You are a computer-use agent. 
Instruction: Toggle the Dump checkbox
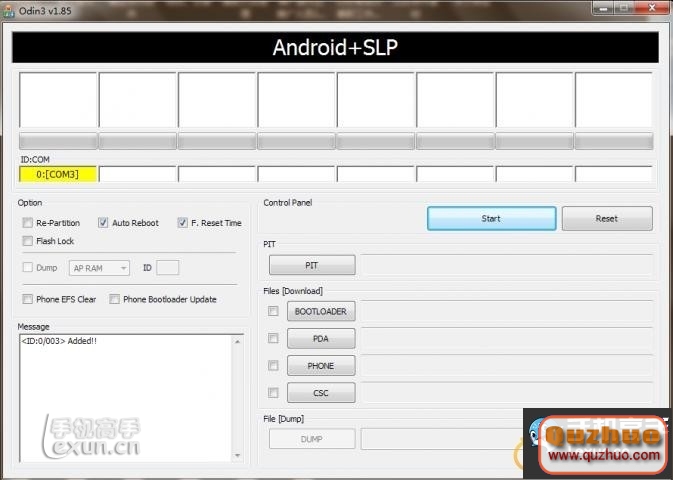pos(27,267)
